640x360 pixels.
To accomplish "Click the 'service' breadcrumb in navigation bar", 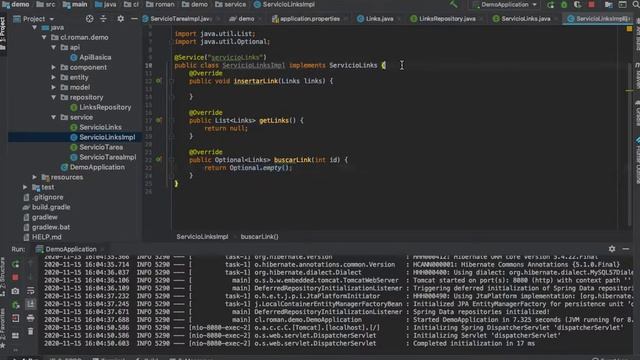I will click(235, 4).
